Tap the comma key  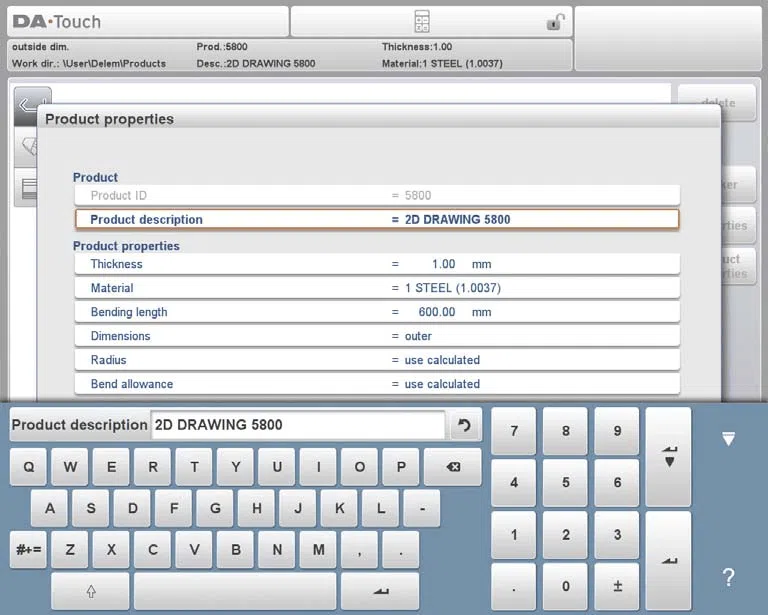pyautogui.click(x=360, y=550)
